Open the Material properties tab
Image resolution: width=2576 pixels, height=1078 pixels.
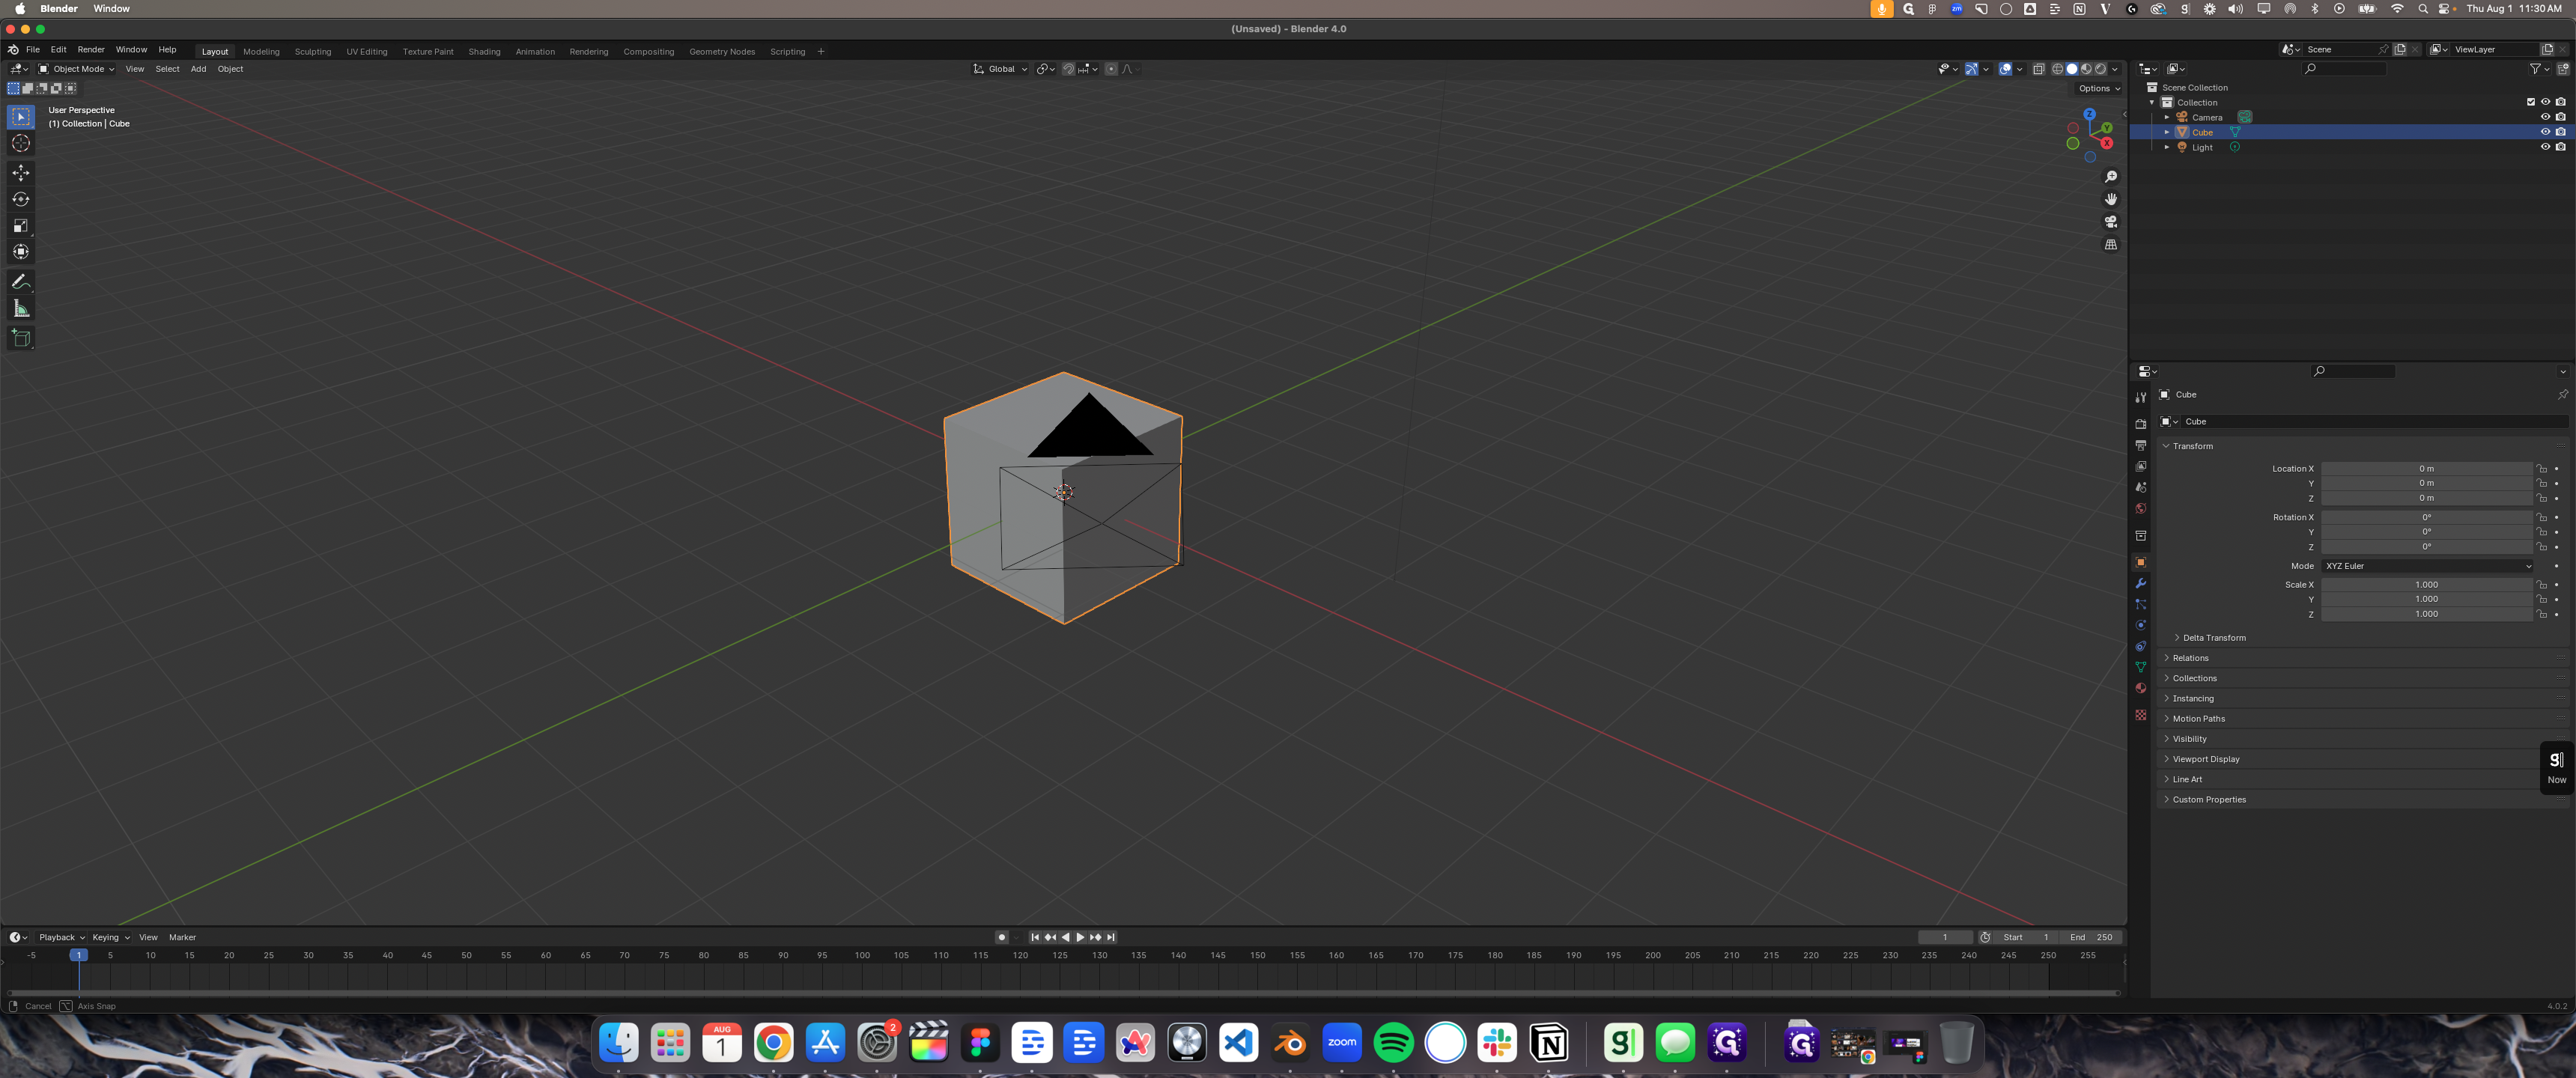click(2140, 688)
